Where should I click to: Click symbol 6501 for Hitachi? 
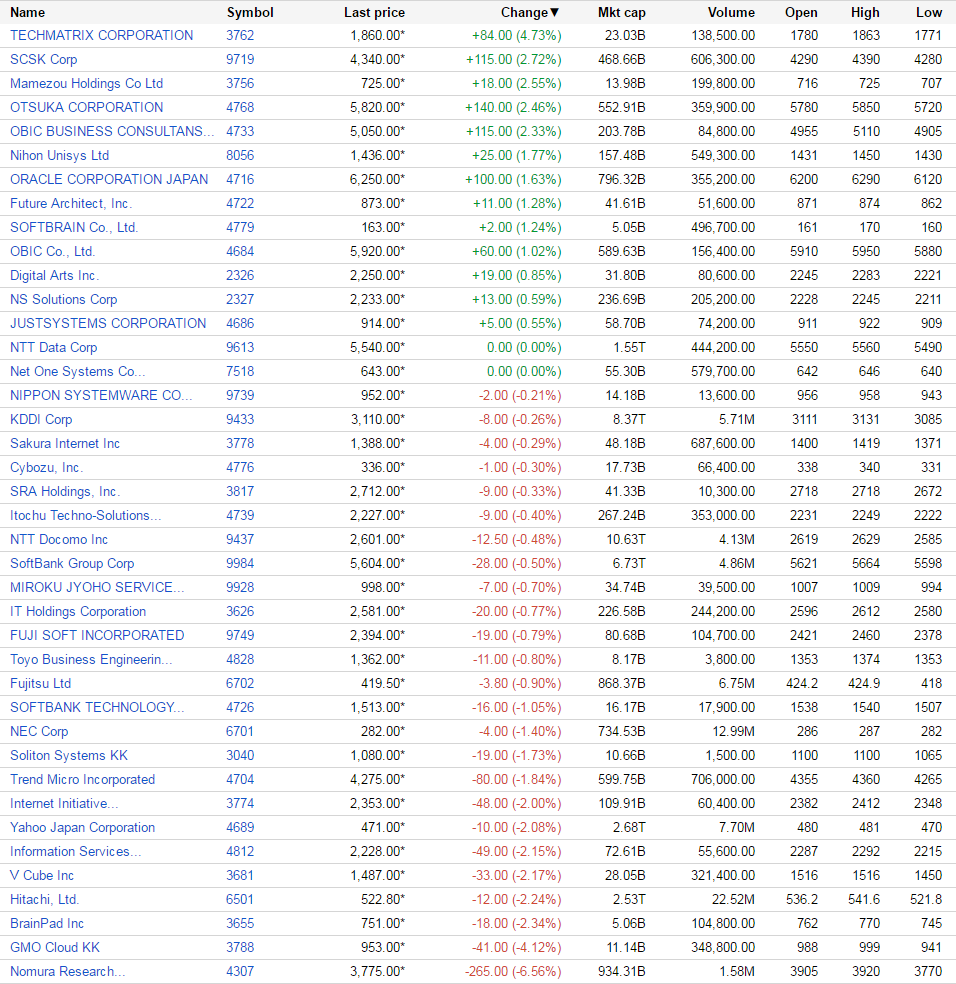point(240,899)
